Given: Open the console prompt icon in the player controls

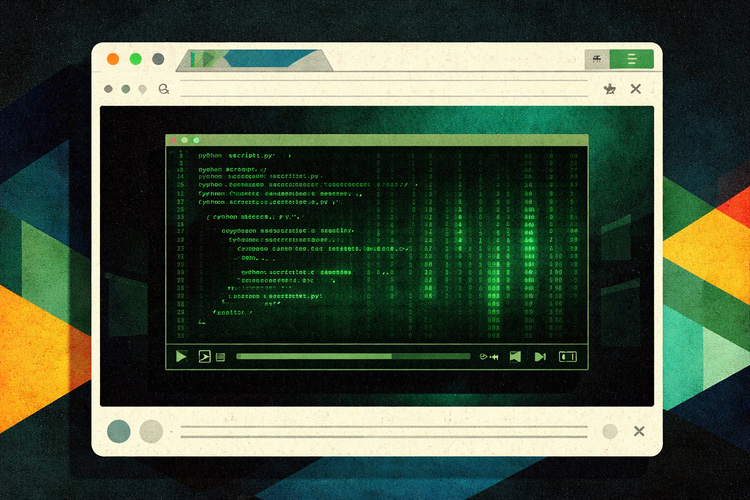Looking at the screenshot, I should coord(204,356).
